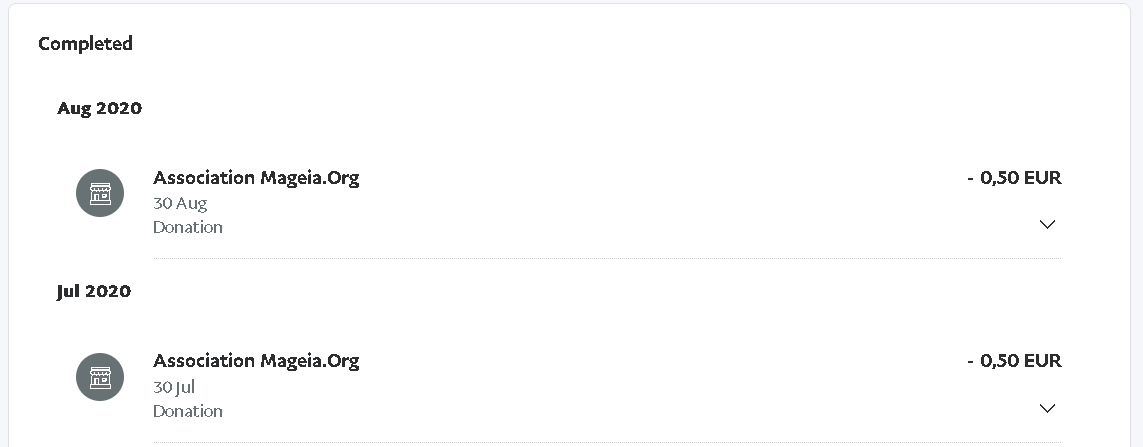Open Association Mageia.Org payment from August

tap(256, 178)
